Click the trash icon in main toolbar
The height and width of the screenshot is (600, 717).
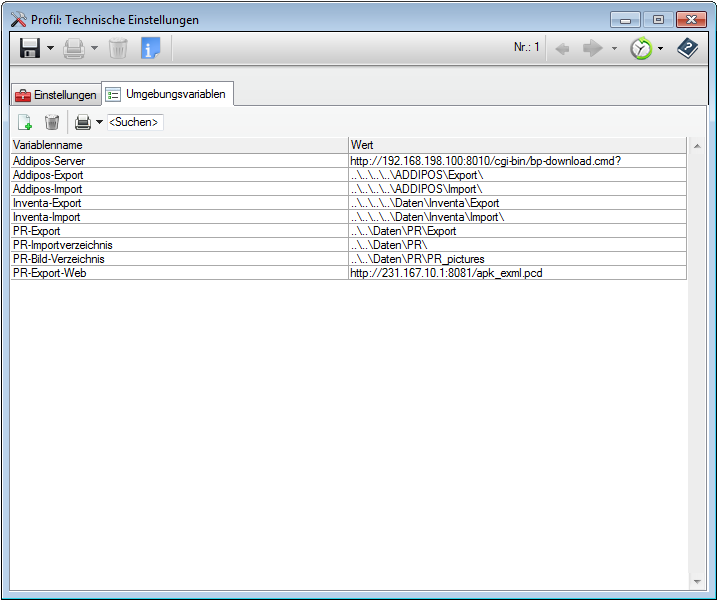[x=118, y=48]
